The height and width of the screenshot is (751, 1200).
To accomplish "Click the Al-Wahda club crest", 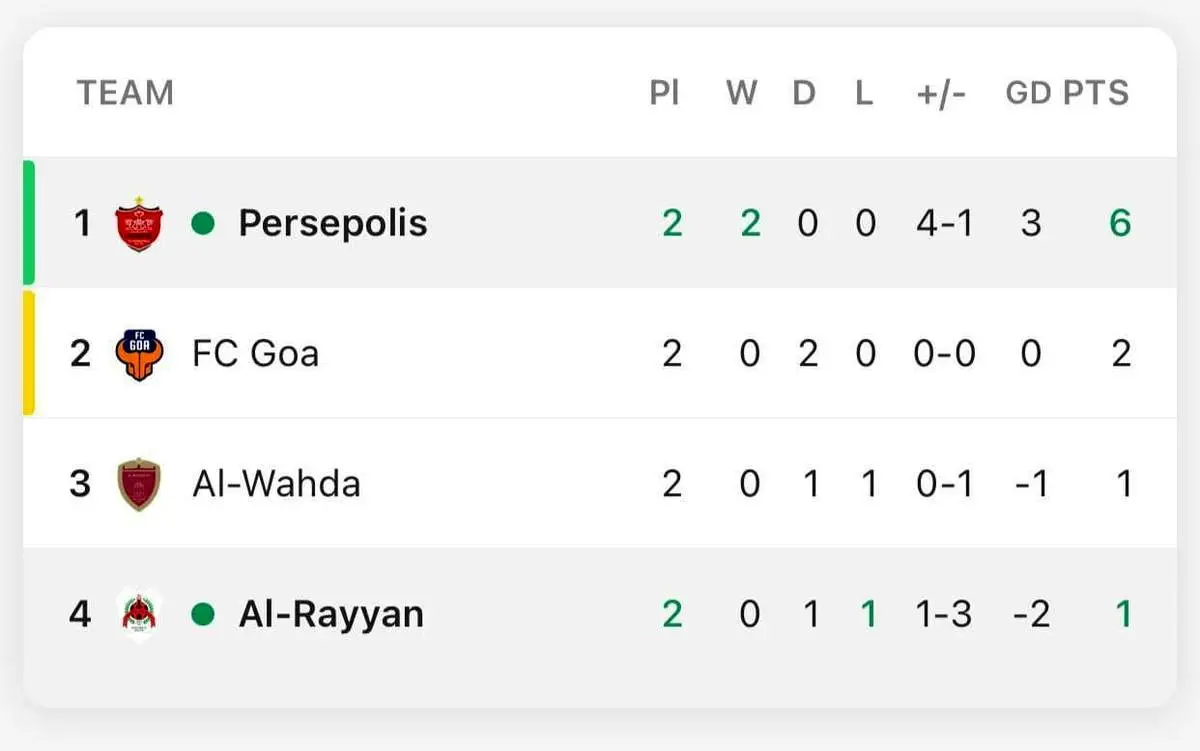I will (x=139, y=484).
